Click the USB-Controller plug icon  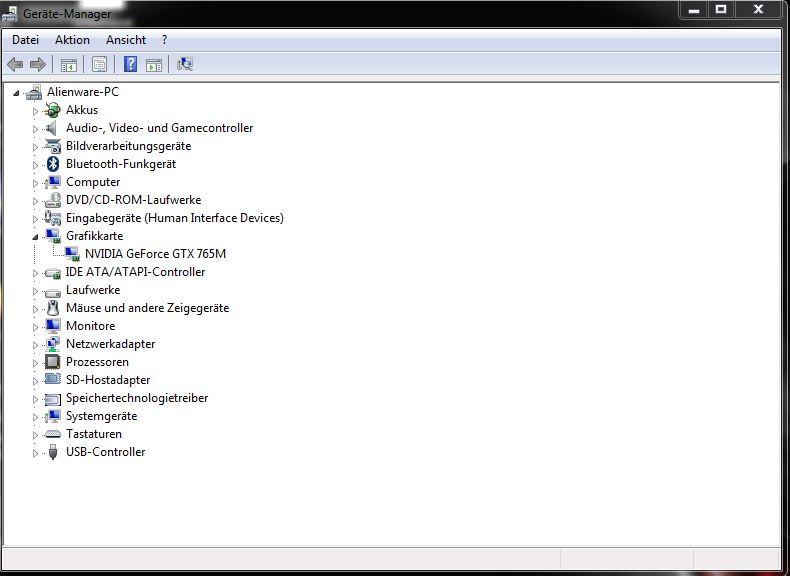coord(53,452)
